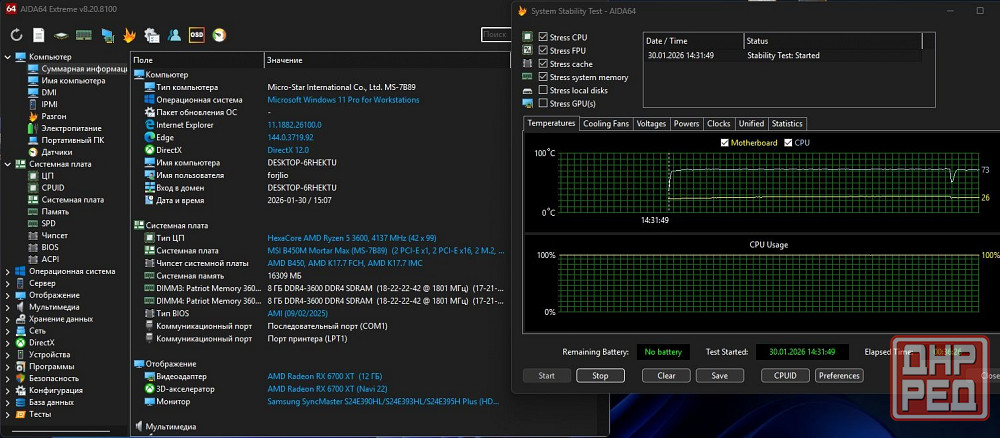This screenshot has width=1000, height=438.
Task: Click the sensor gauge icon in toolbar
Action: click(x=219, y=35)
